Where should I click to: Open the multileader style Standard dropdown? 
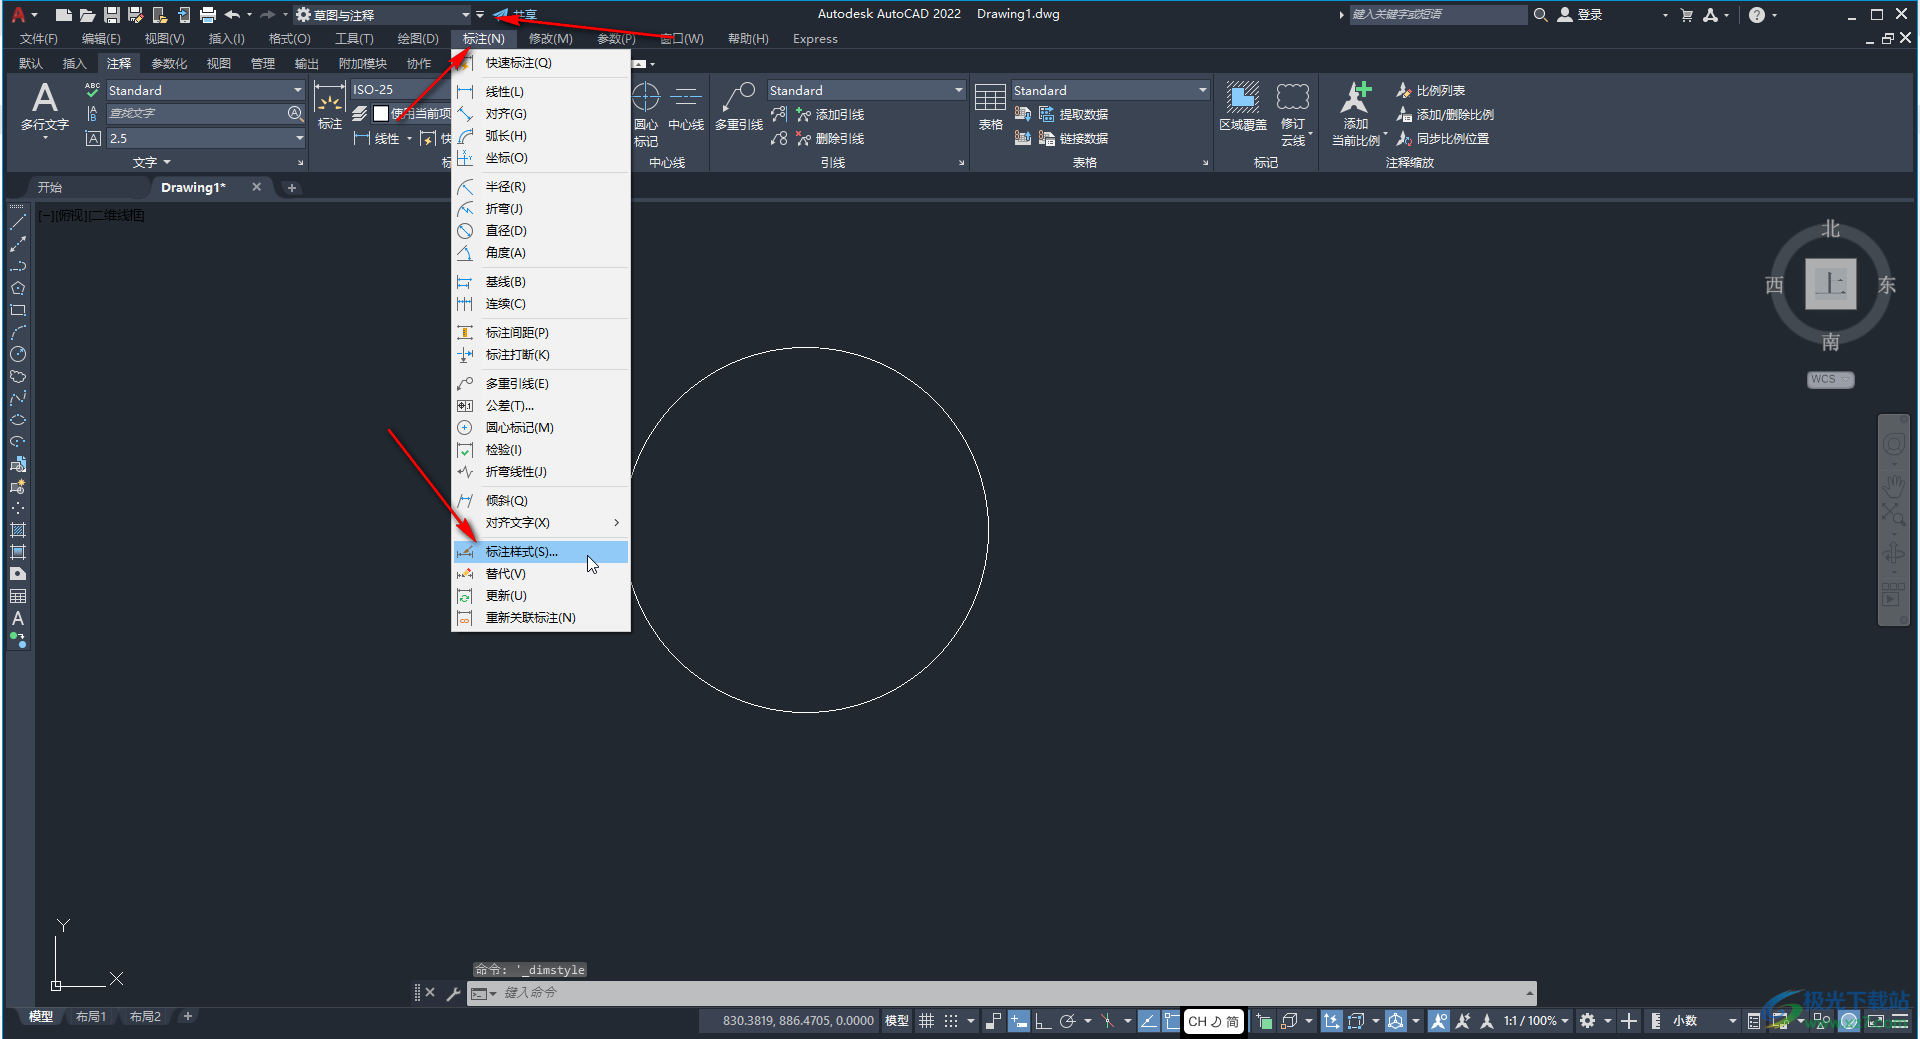[866, 91]
